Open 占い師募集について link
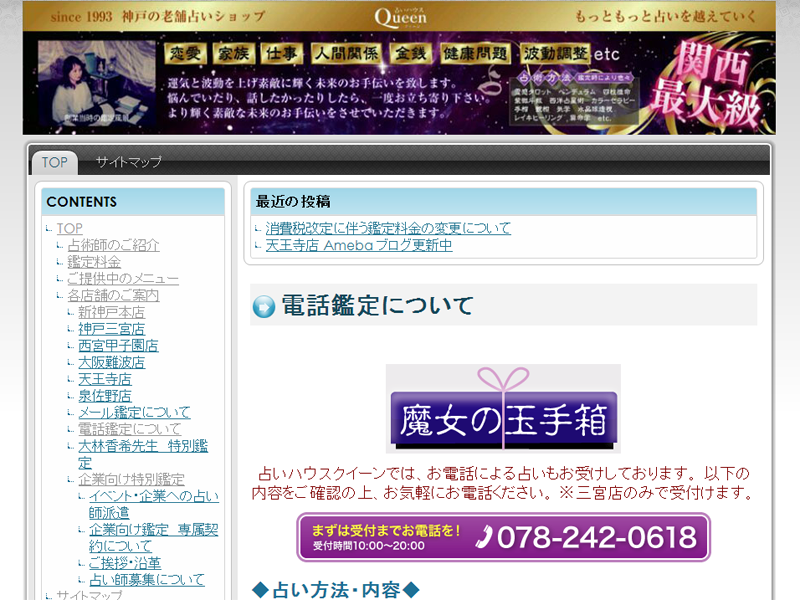The width and height of the screenshot is (800, 600). 147,579
